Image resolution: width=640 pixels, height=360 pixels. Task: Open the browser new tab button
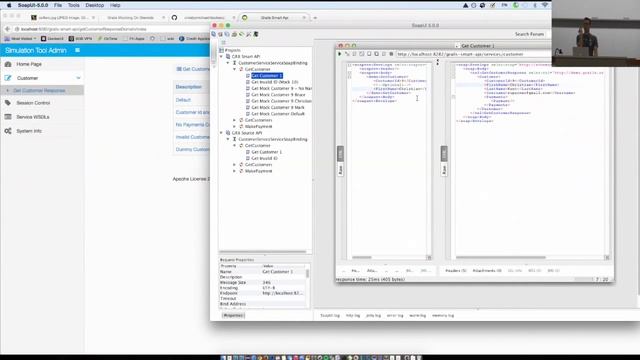(x=315, y=18)
